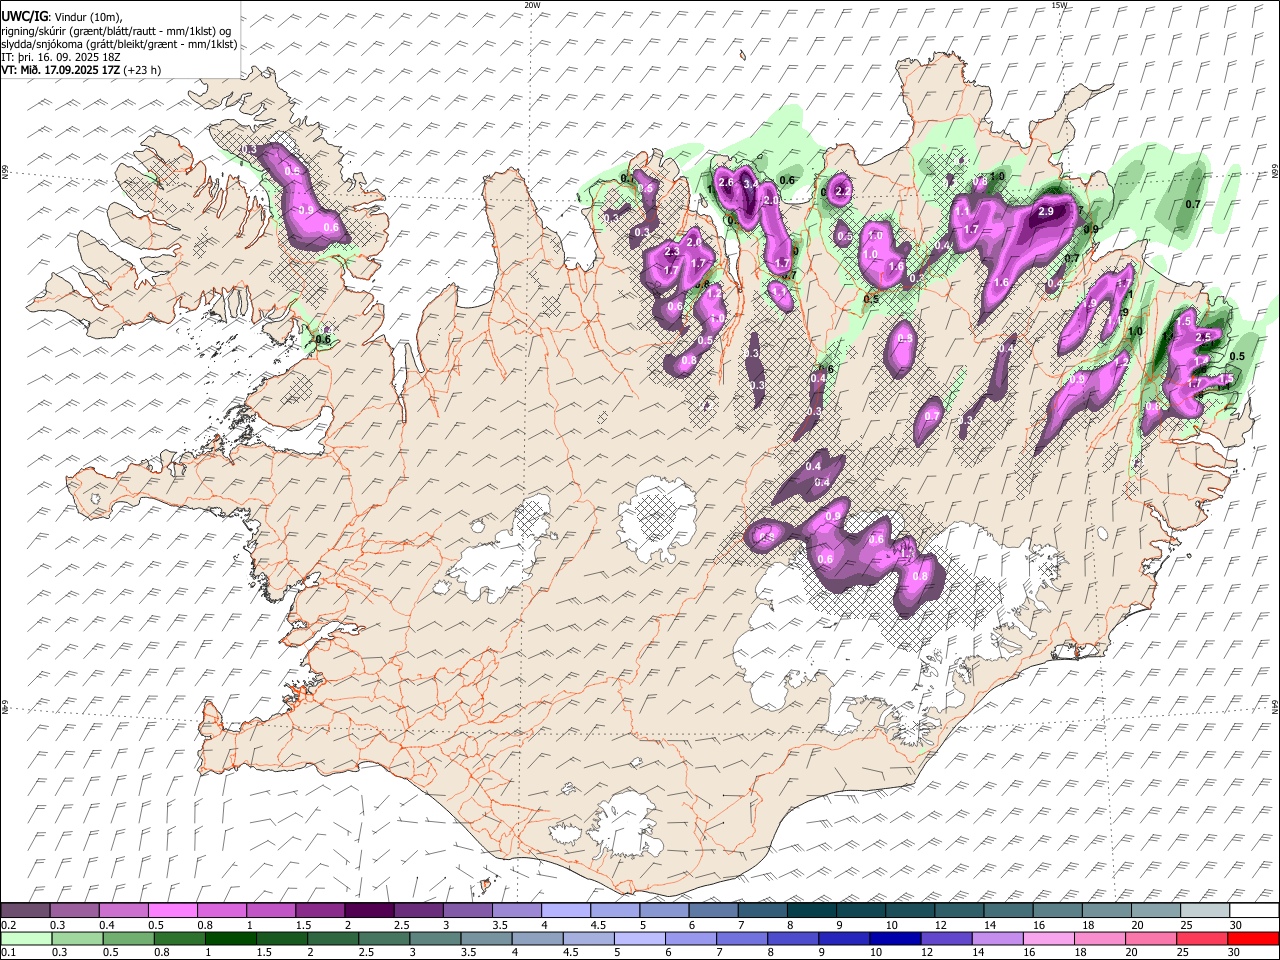
Task: Pick the dark teal top-row swatch between 8 and 9
Action: point(812,910)
